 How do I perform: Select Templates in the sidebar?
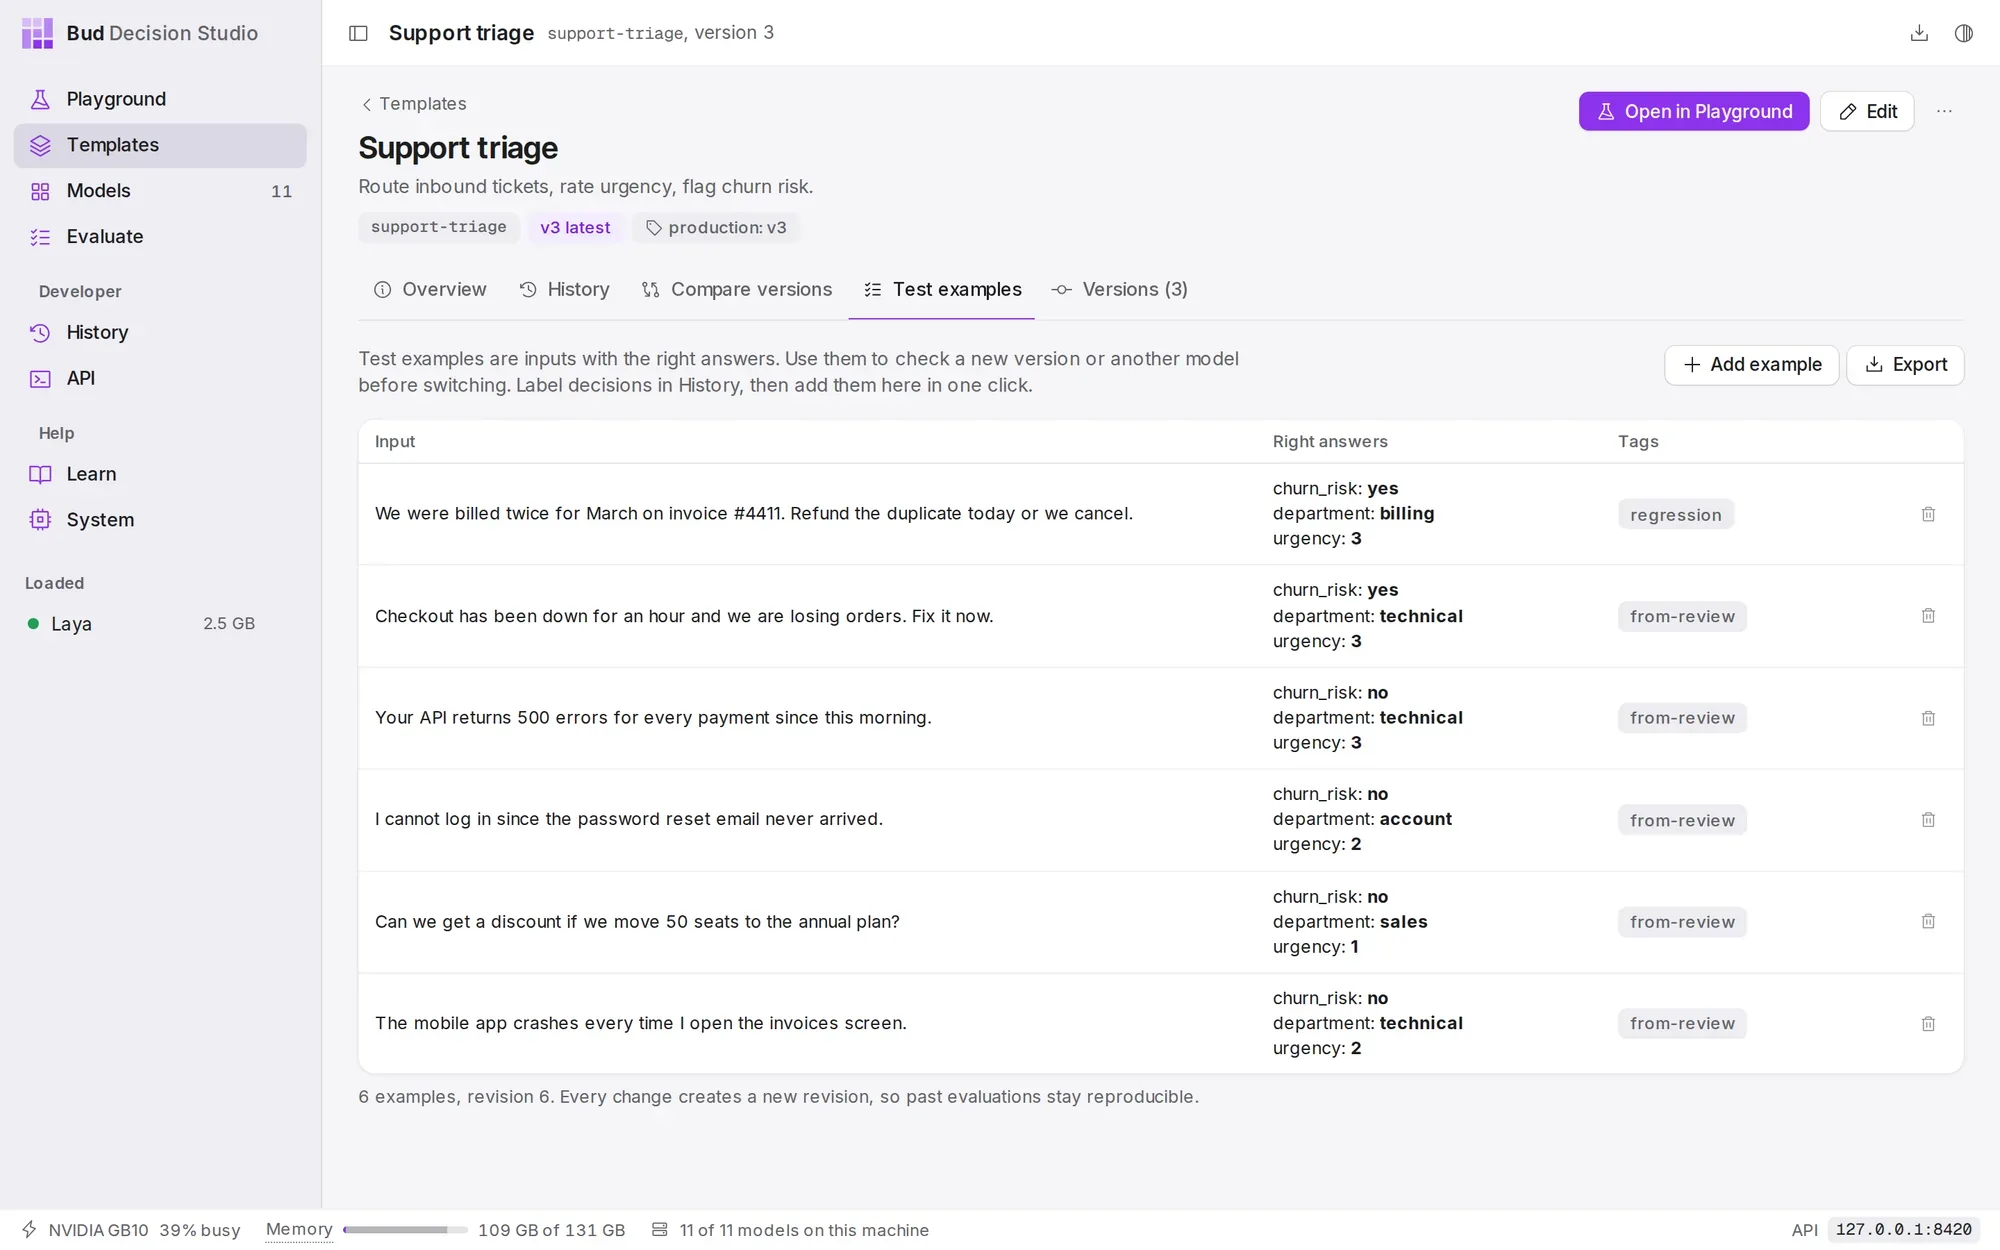pyautogui.click(x=160, y=145)
